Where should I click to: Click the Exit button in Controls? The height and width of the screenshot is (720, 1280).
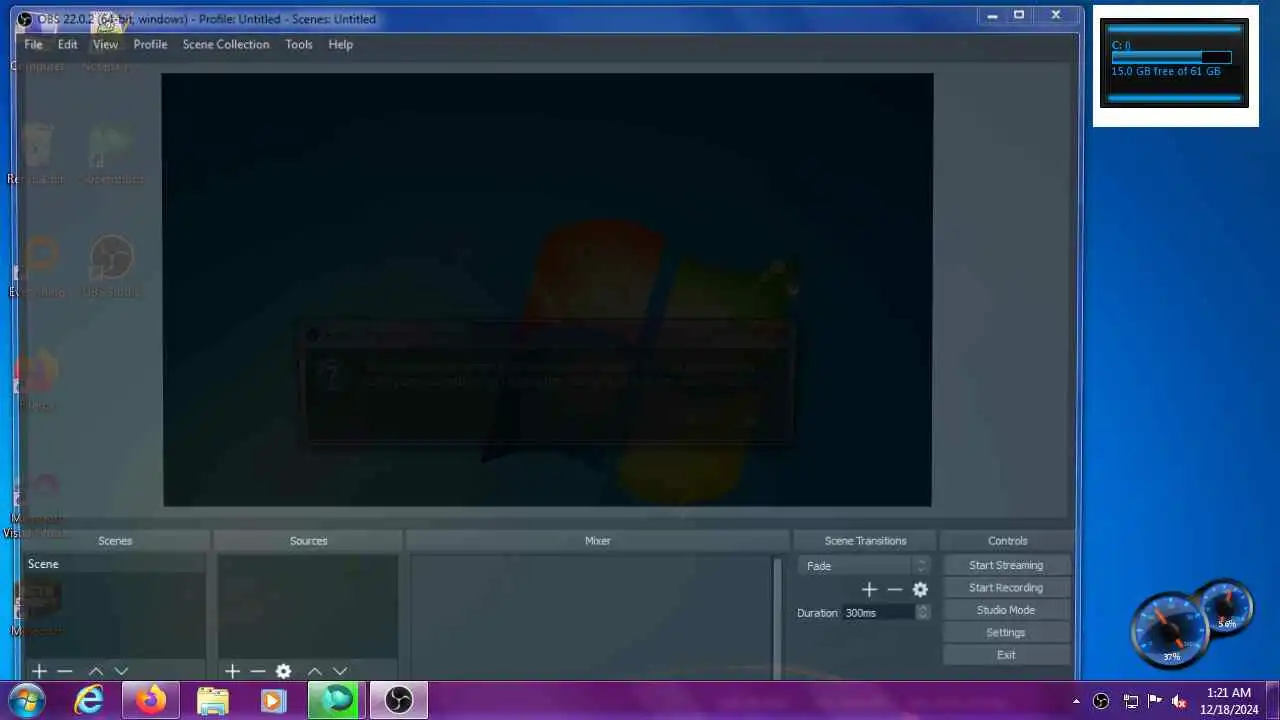[1006, 655]
